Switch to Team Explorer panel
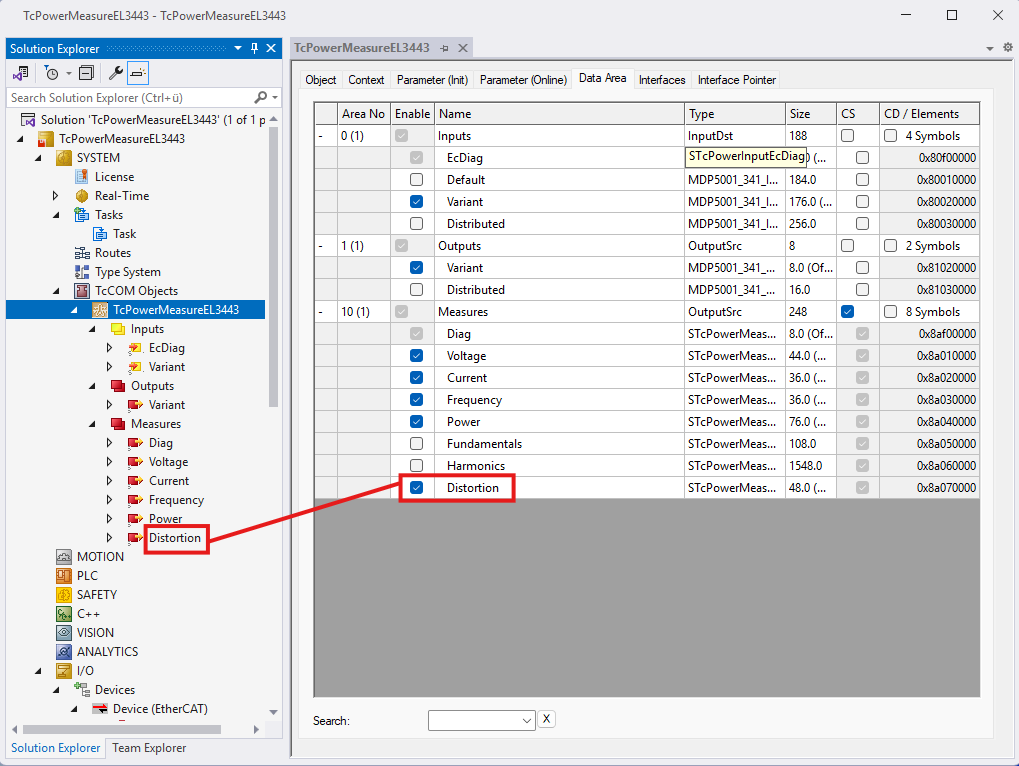1019x766 pixels. tap(148, 748)
